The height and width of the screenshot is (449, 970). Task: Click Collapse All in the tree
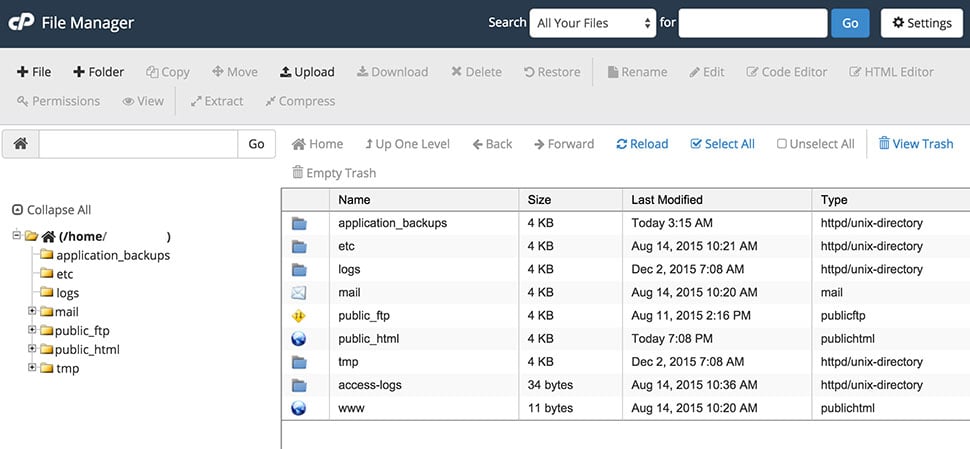[x=52, y=210]
